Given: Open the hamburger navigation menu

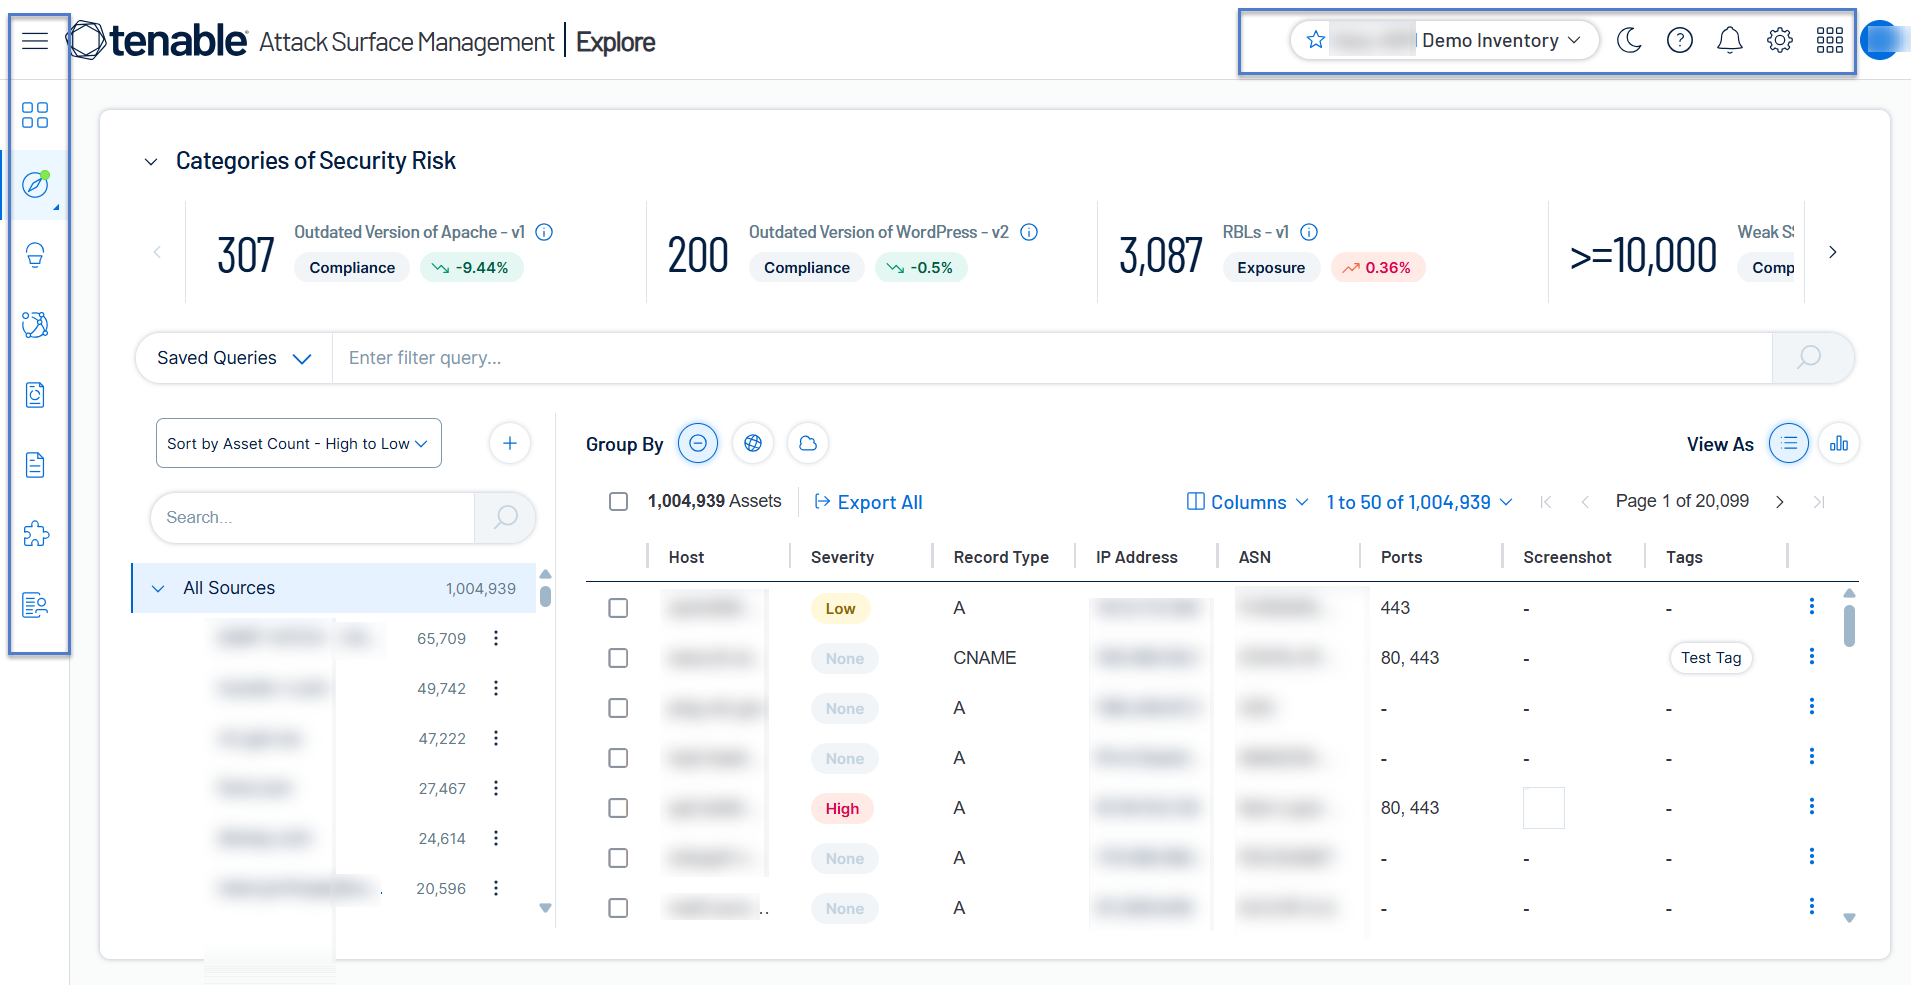Looking at the screenshot, I should (35, 40).
